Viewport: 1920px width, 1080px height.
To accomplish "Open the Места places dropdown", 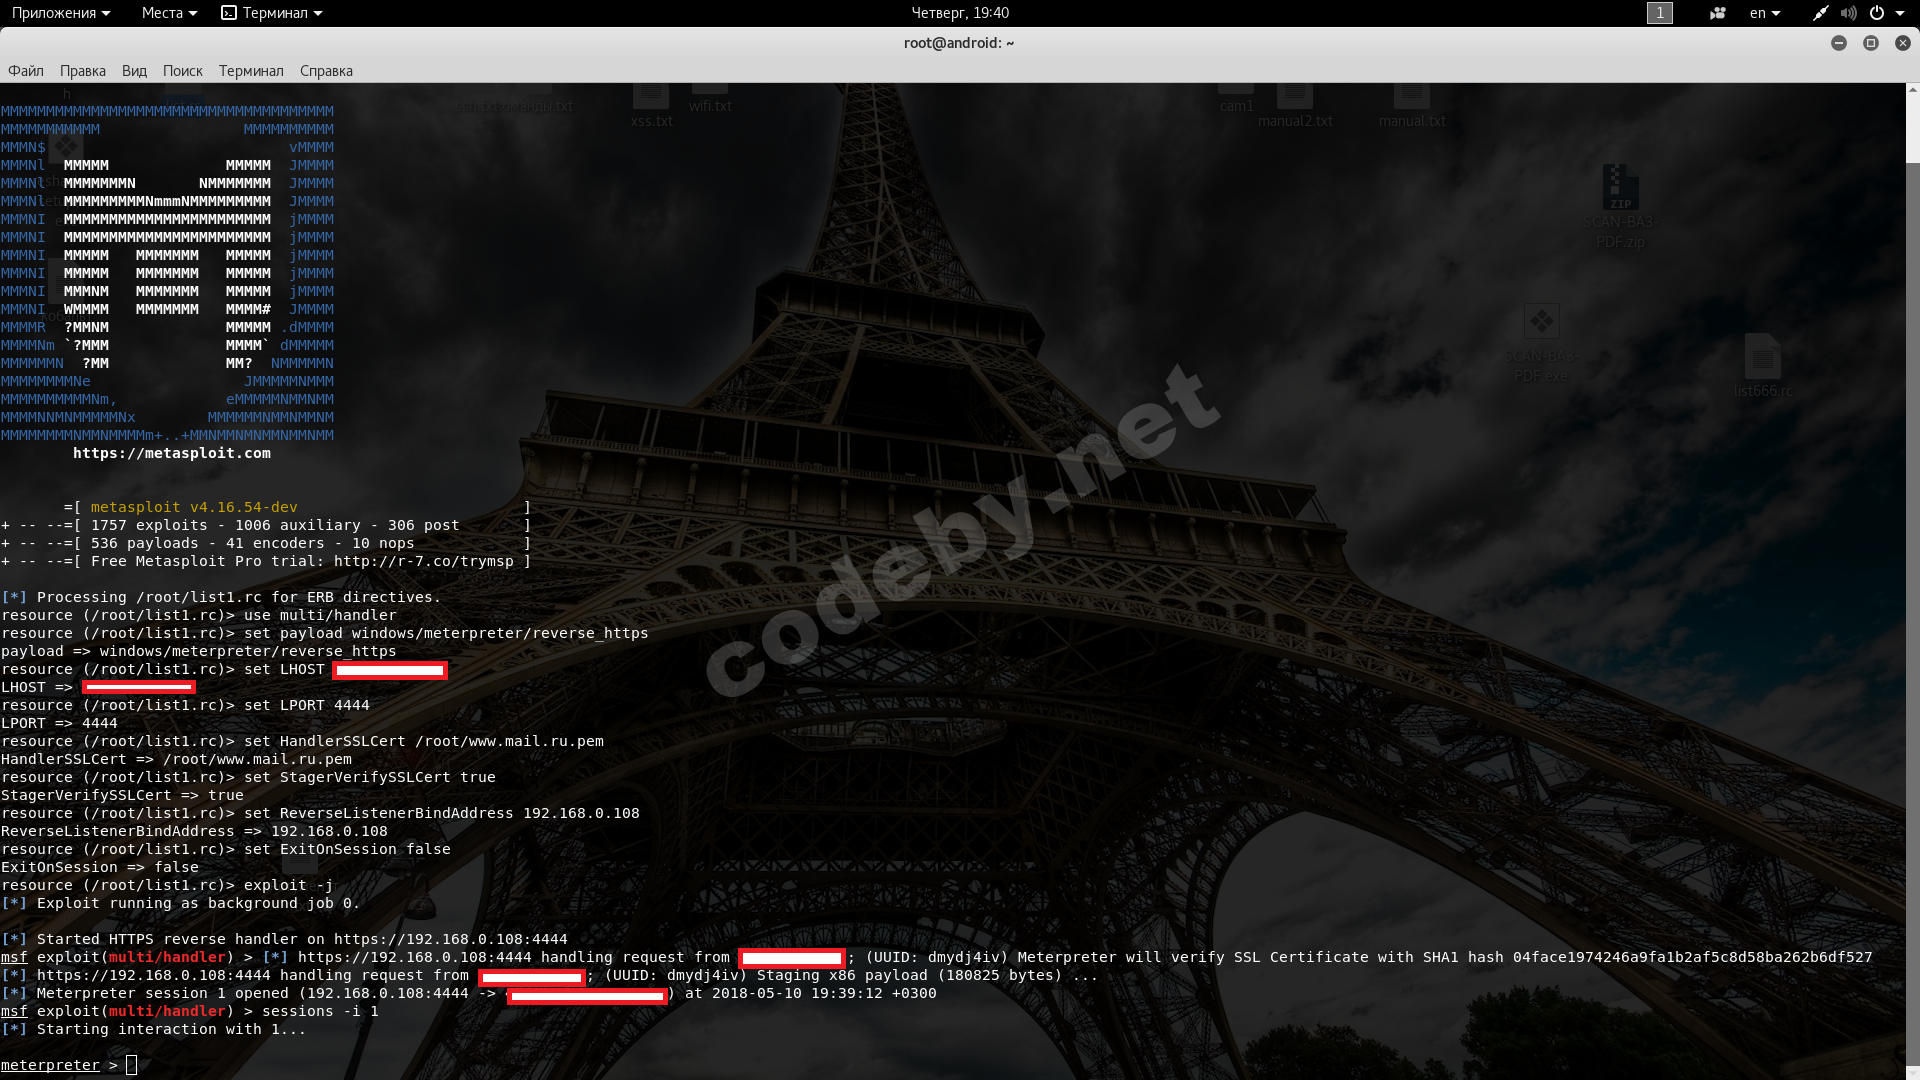I will (x=169, y=13).
